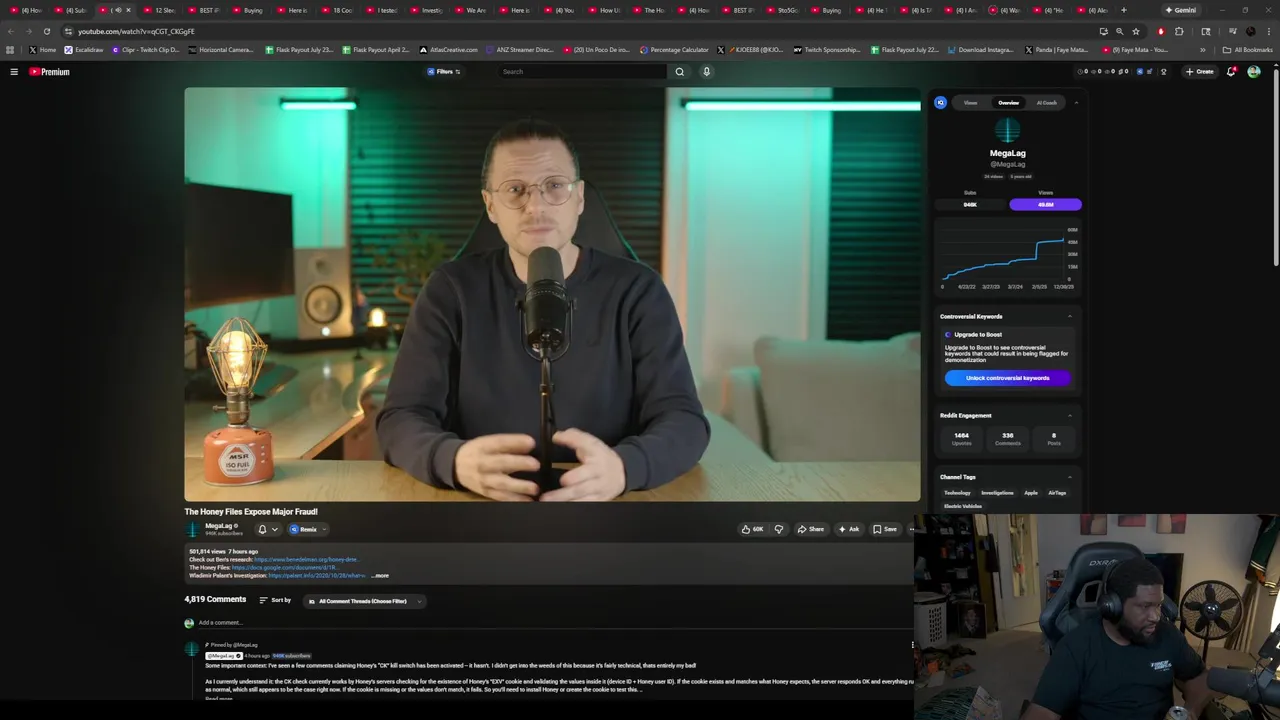Open the account avatar menu
Viewport: 1280px width, 720px height.
(x=1254, y=71)
